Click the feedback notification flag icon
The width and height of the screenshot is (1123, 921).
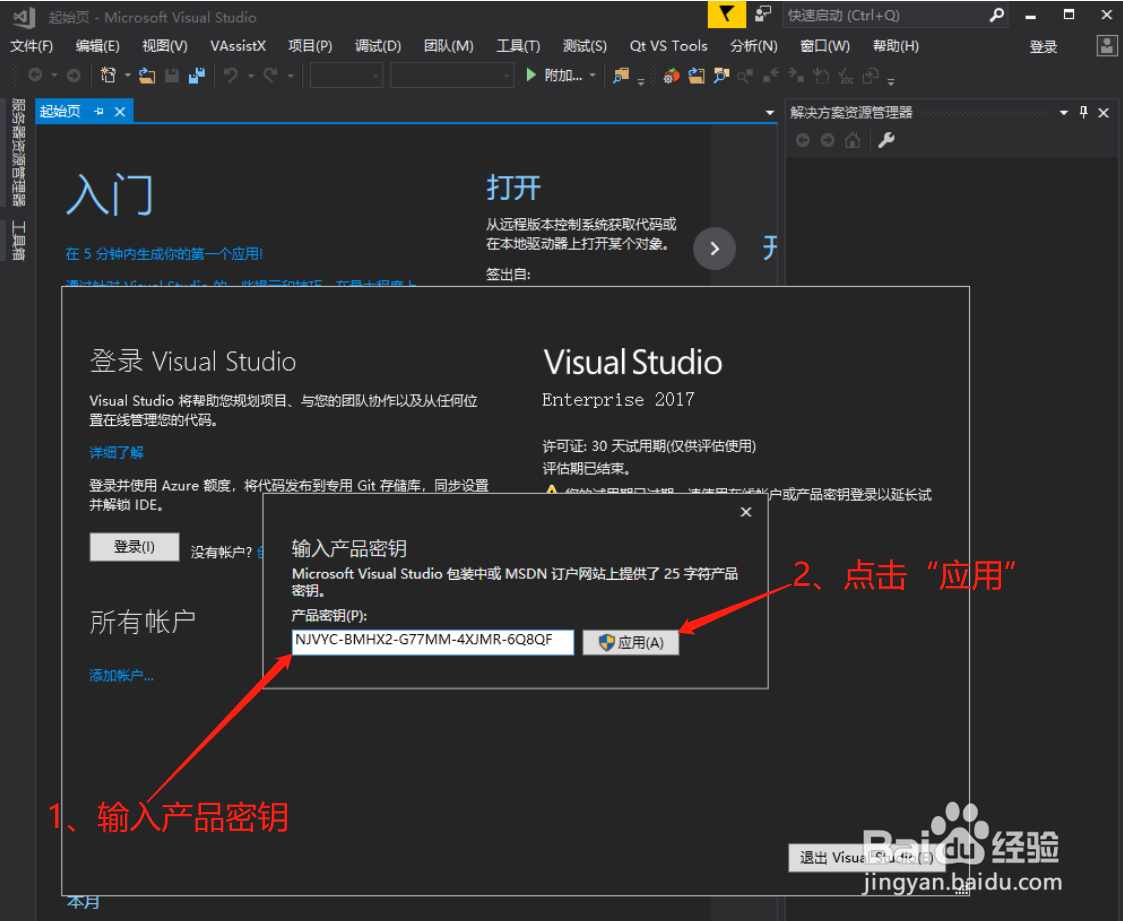pyautogui.click(x=726, y=14)
